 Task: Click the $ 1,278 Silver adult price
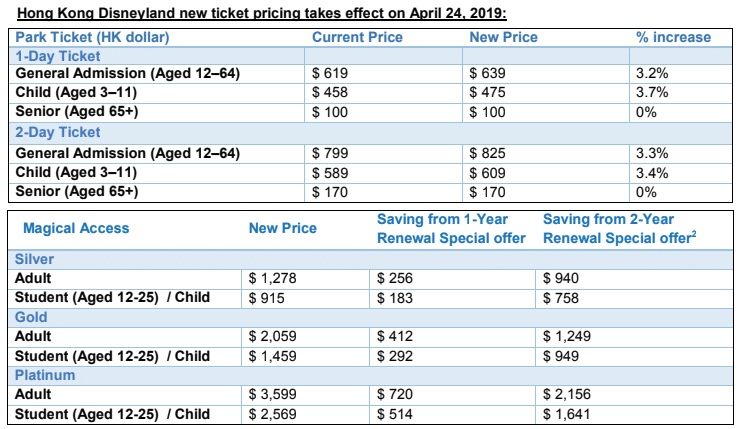click(x=270, y=278)
